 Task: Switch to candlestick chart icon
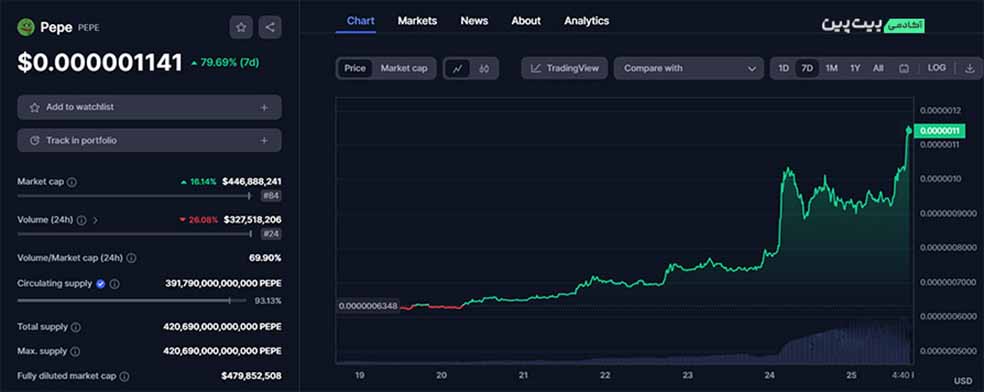coord(484,68)
